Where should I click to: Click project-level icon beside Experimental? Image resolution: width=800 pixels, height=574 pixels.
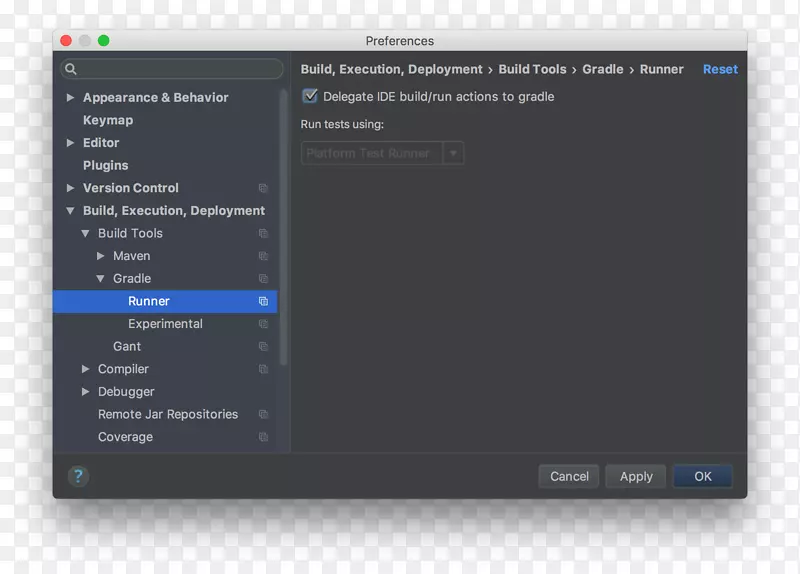point(263,323)
